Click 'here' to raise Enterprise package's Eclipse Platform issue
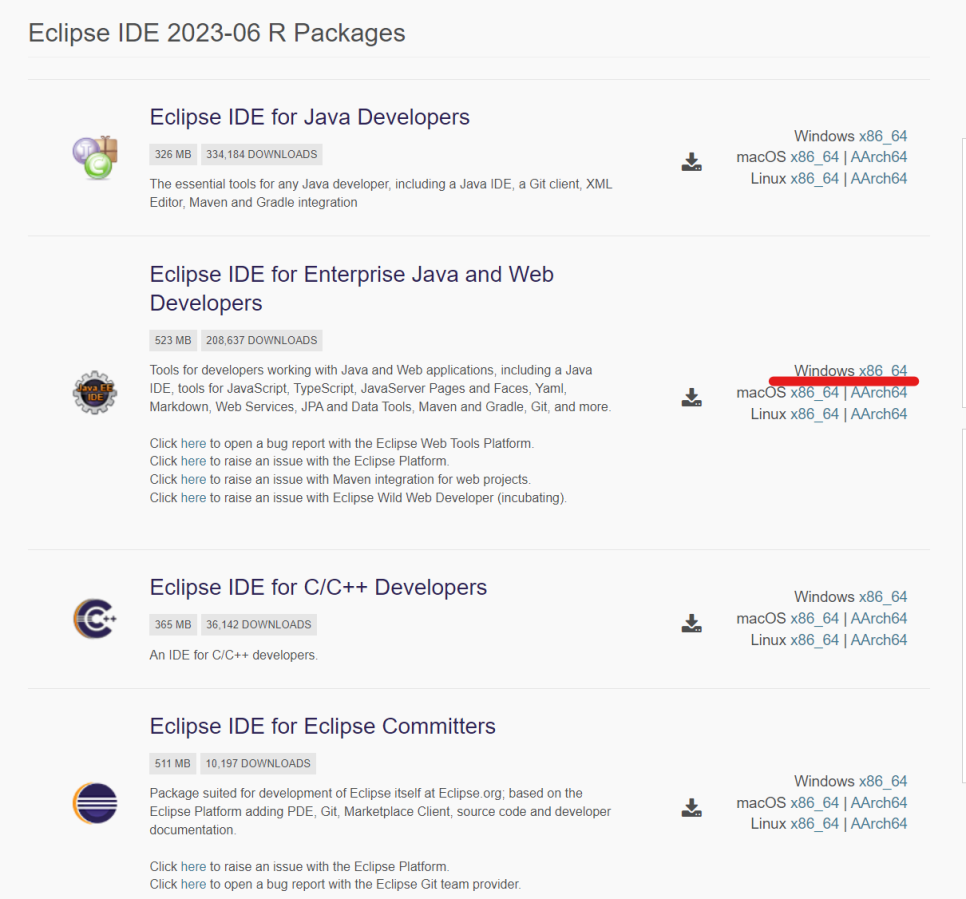966x899 pixels. point(193,461)
